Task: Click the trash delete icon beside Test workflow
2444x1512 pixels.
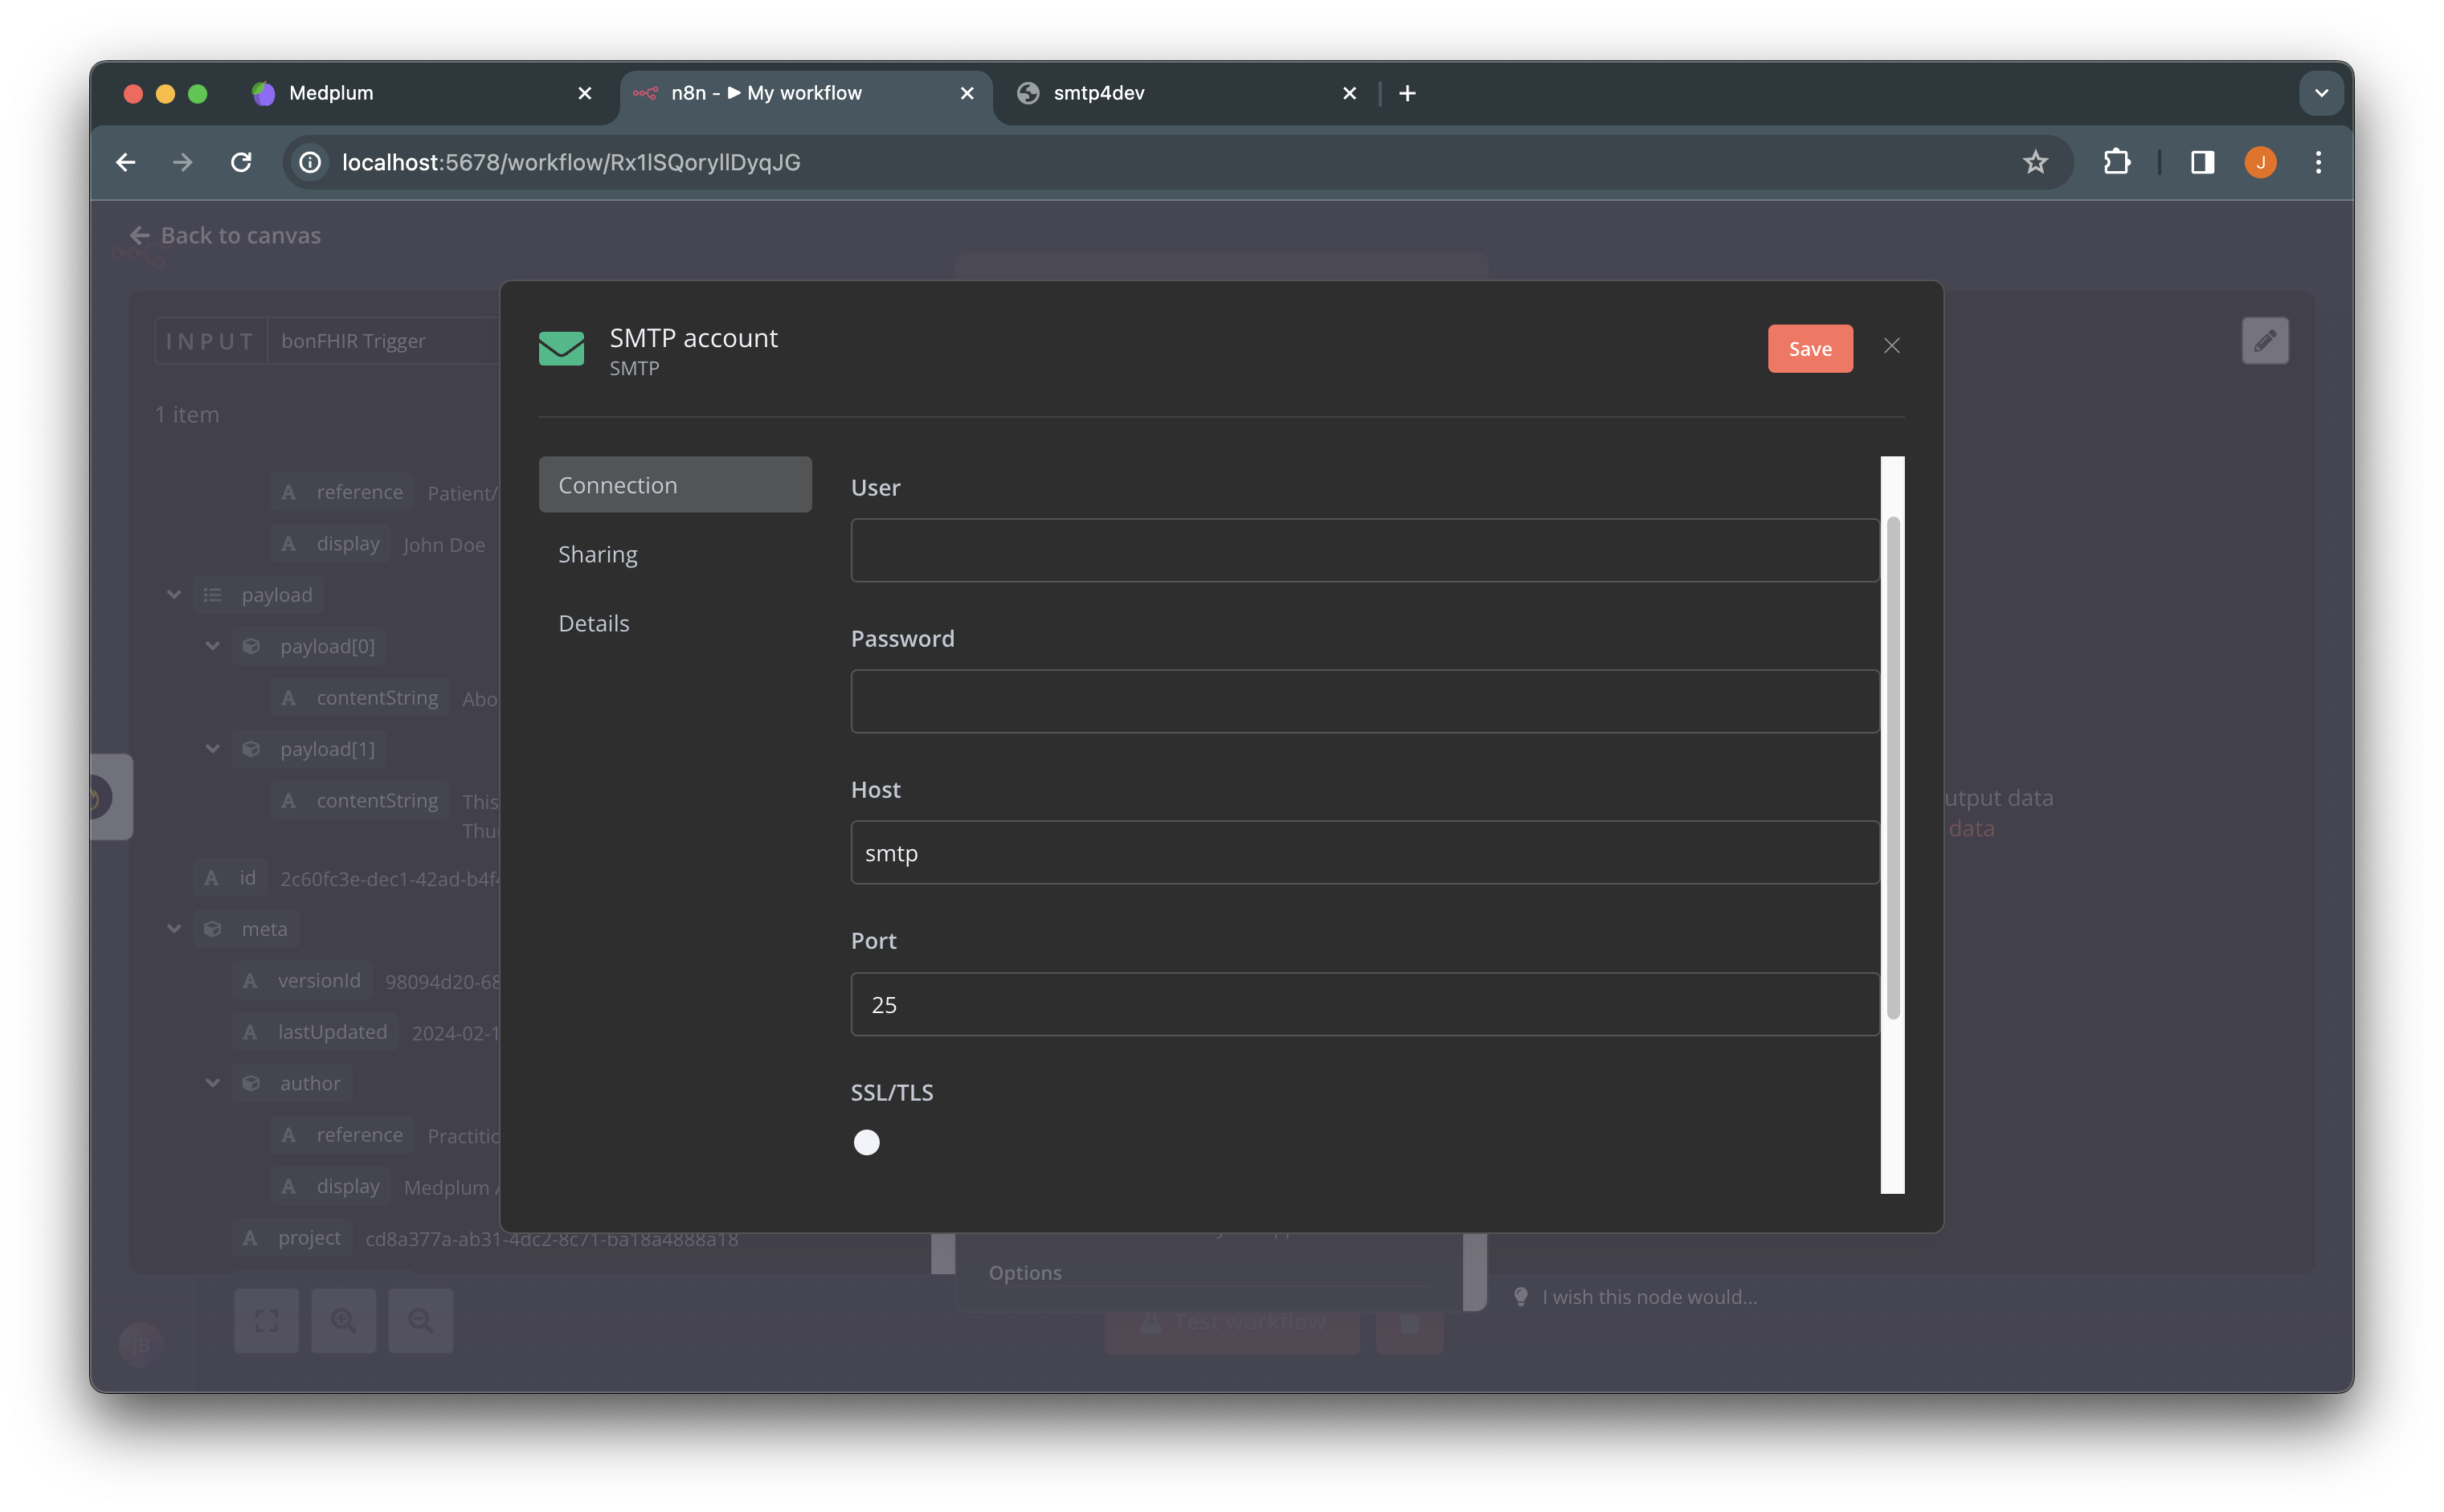Action: pyautogui.click(x=1409, y=1323)
